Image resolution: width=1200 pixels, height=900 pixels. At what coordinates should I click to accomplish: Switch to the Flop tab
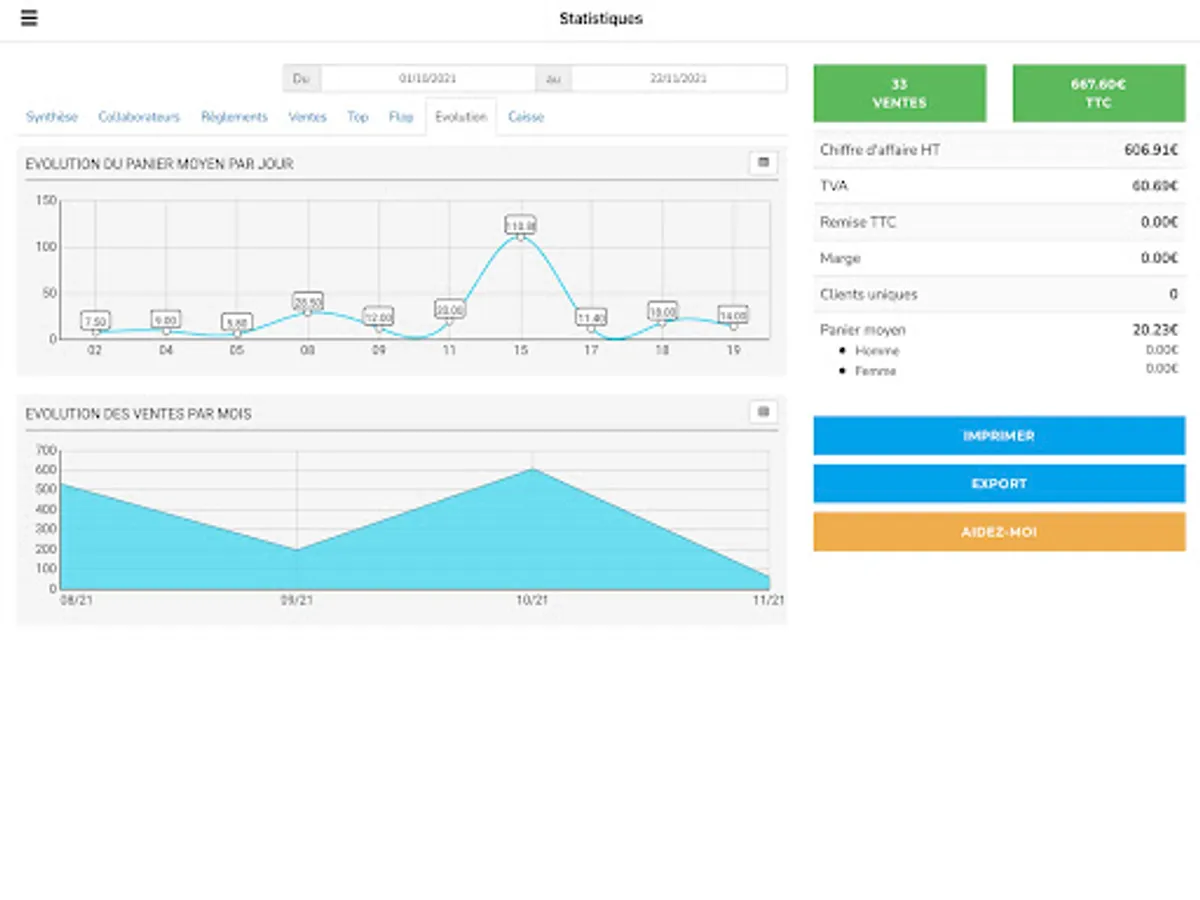point(401,117)
